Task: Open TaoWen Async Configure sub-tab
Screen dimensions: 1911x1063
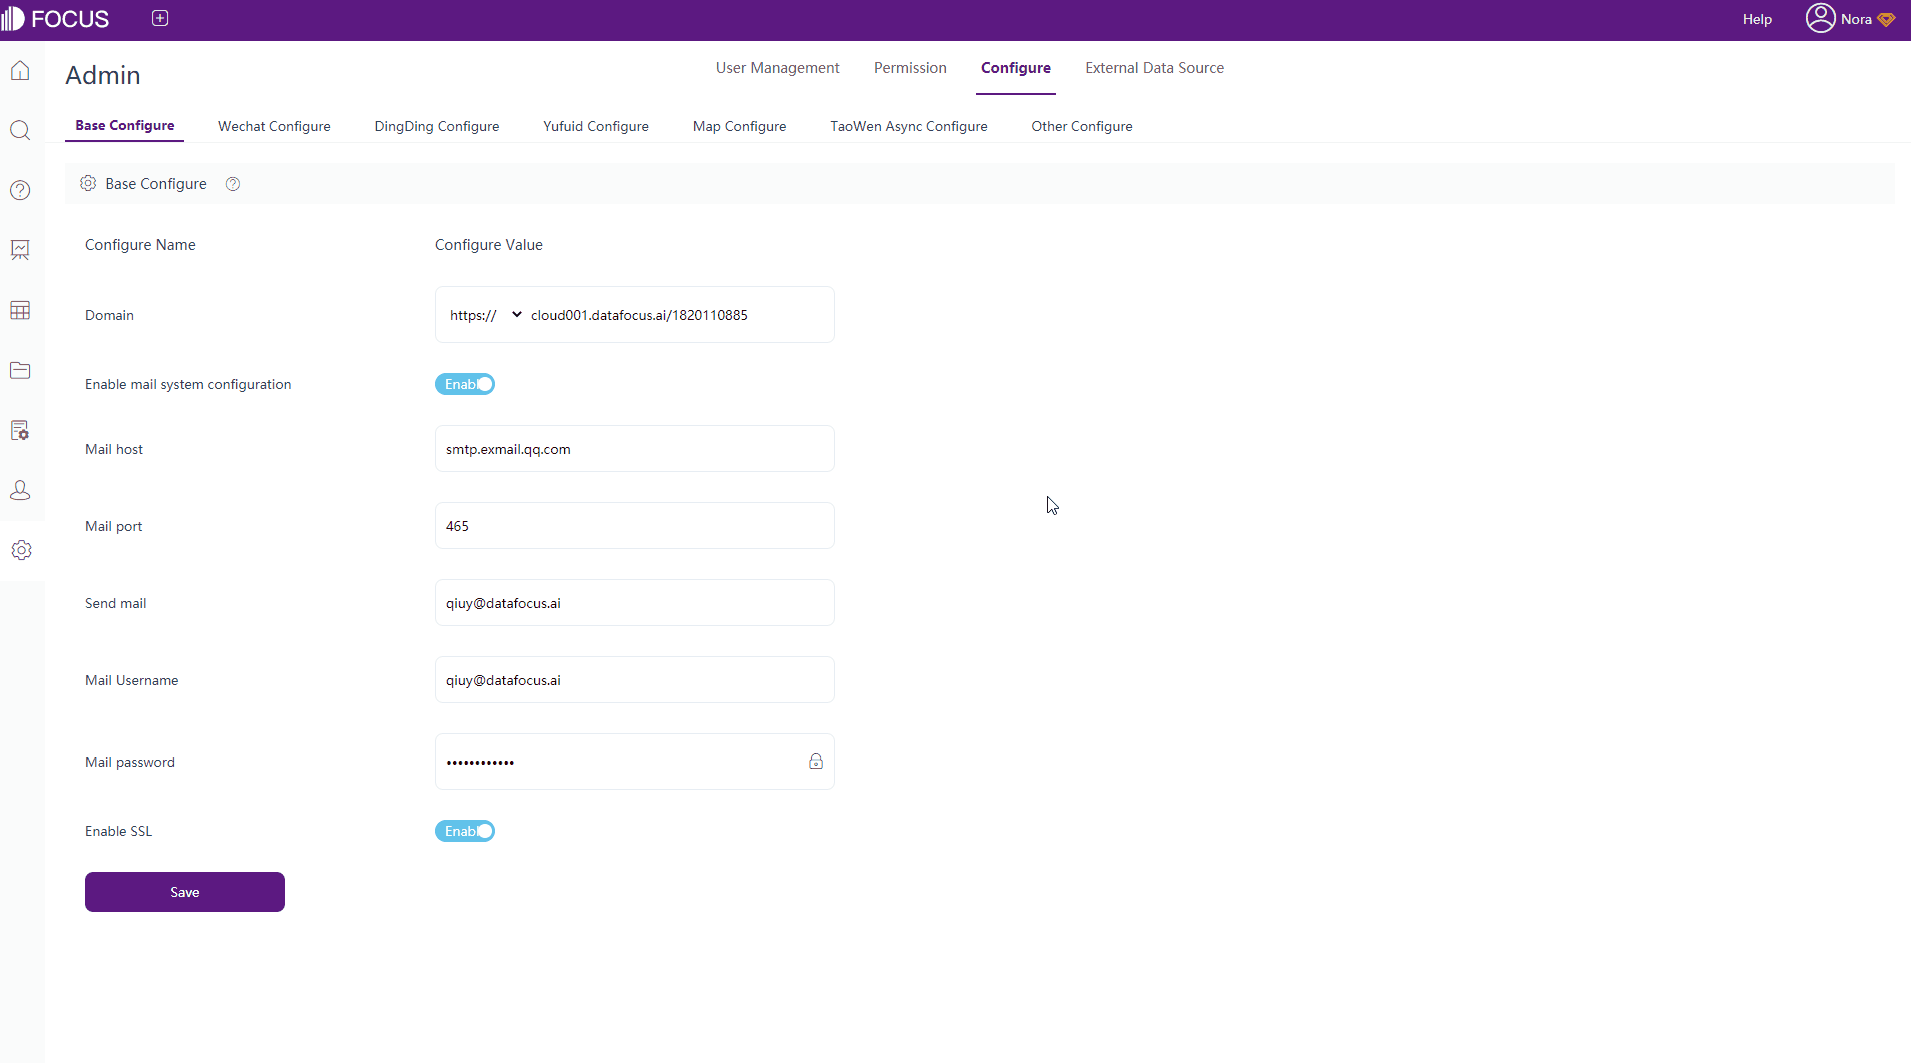Action: point(909,126)
